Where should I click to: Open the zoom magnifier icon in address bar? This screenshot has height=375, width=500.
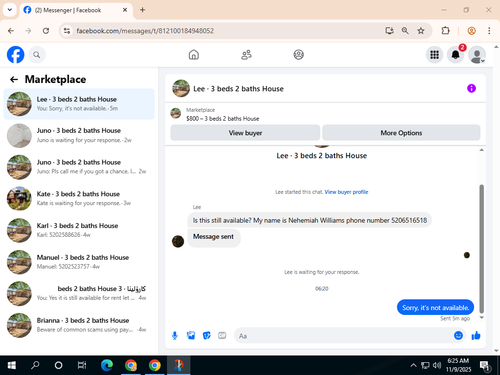405,31
